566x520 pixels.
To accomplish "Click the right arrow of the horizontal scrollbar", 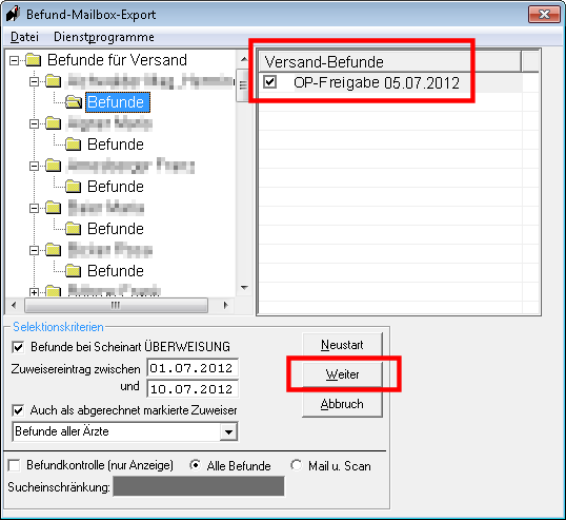I will point(226,305).
